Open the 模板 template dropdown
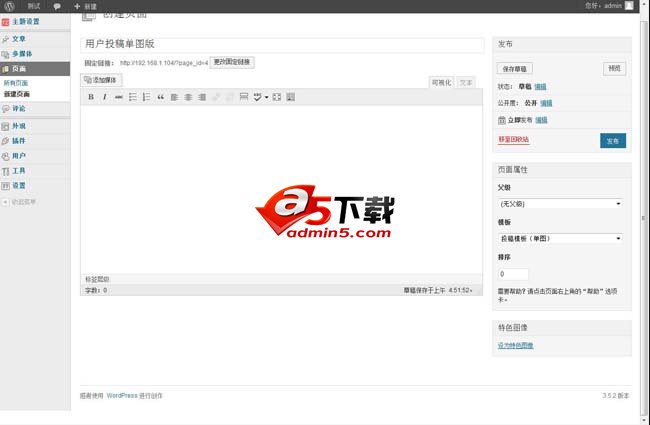This screenshot has width=650, height=425. [x=561, y=238]
